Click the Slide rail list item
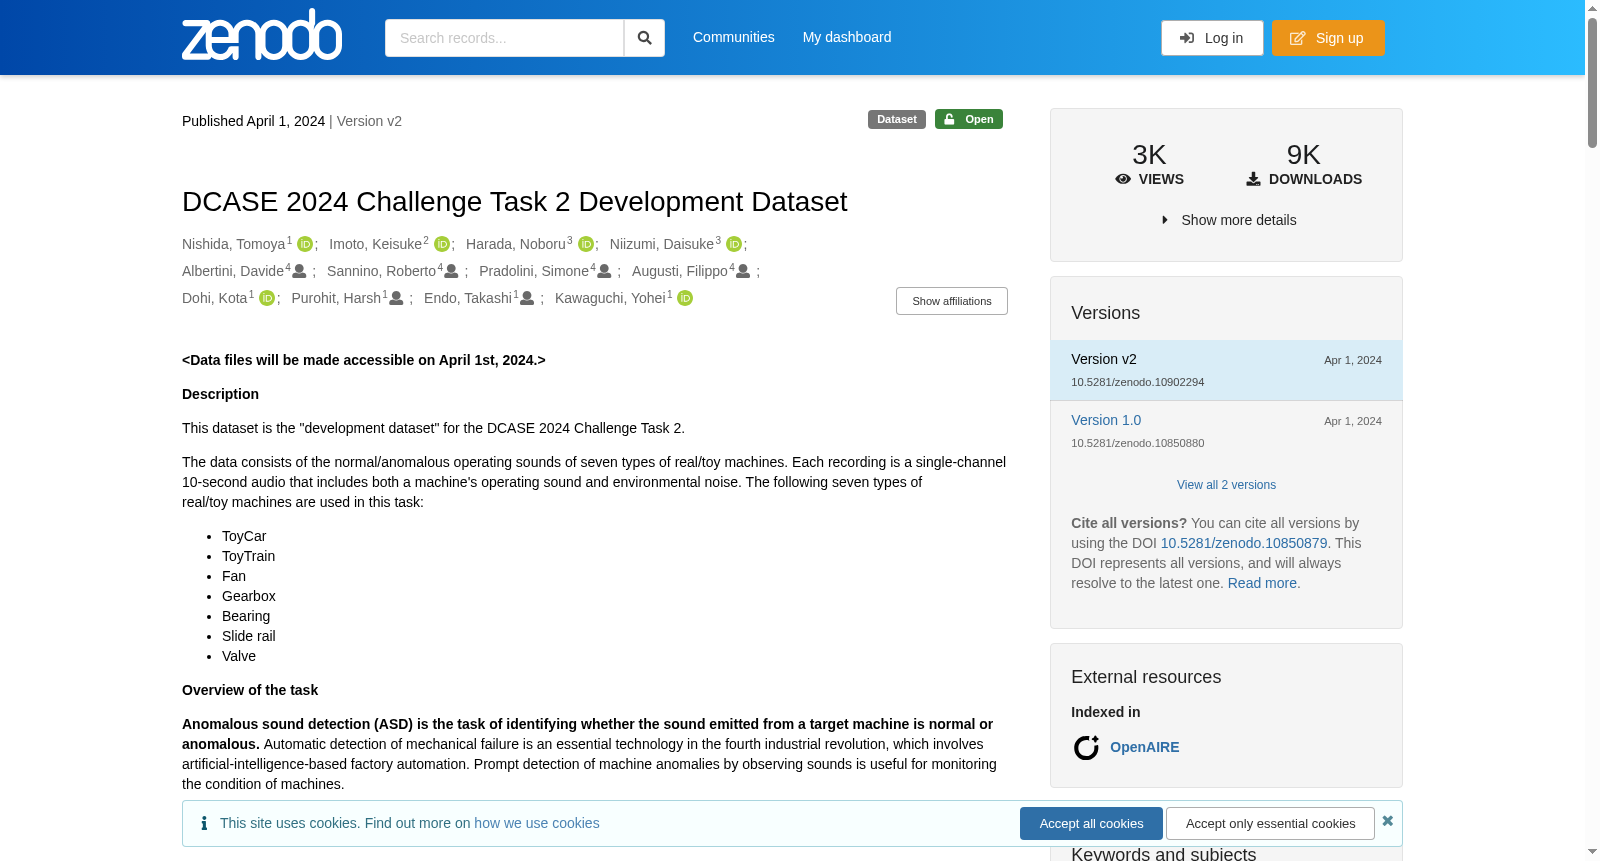The width and height of the screenshot is (1600, 861). [x=249, y=636]
